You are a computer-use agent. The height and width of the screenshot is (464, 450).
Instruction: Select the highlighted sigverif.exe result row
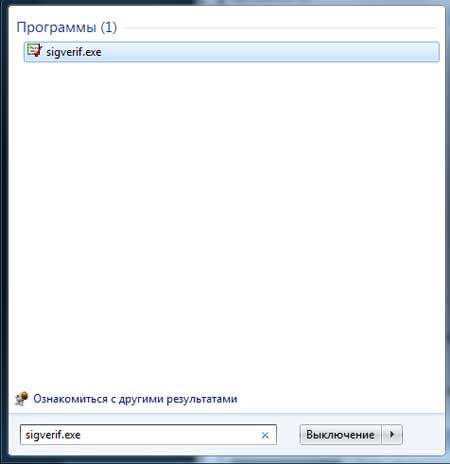(231, 52)
